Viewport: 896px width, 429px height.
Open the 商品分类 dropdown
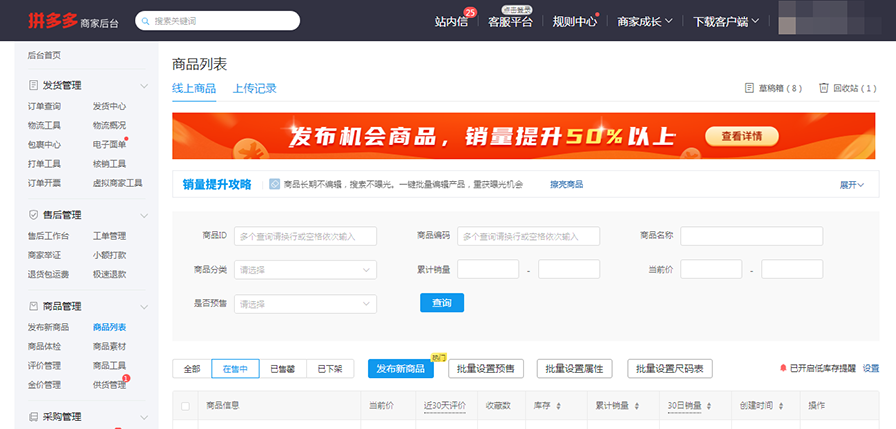tap(305, 270)
